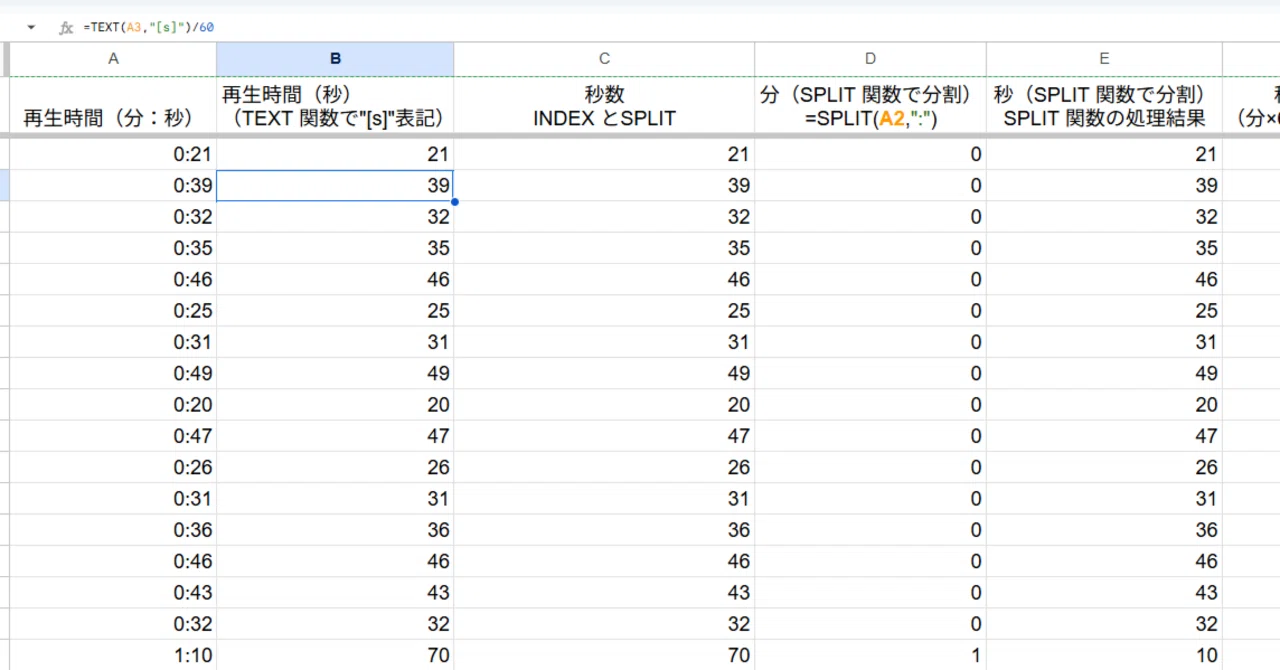Select the value 70 in column C
Screen dimensions: 1280x670
coord(604,656)
